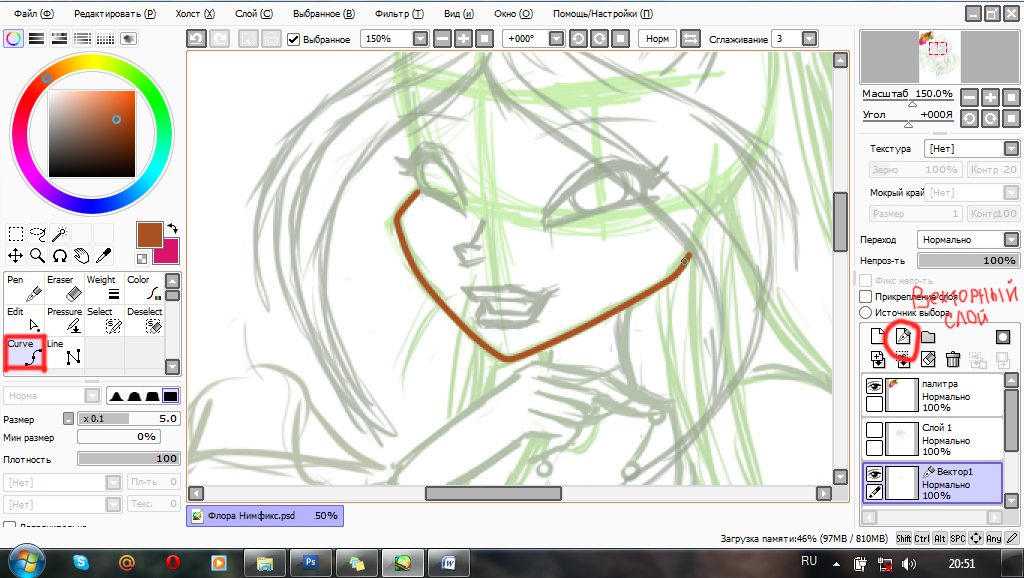Open the Окно menu

coord(513,14)
